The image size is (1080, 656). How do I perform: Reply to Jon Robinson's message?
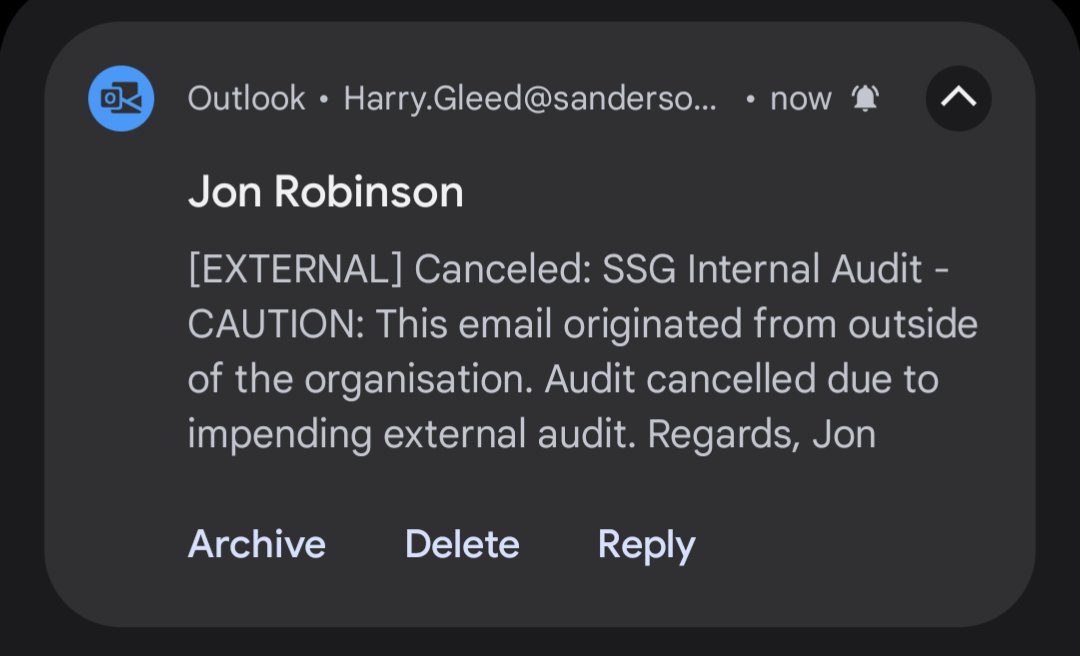click(x=646, y=544)
